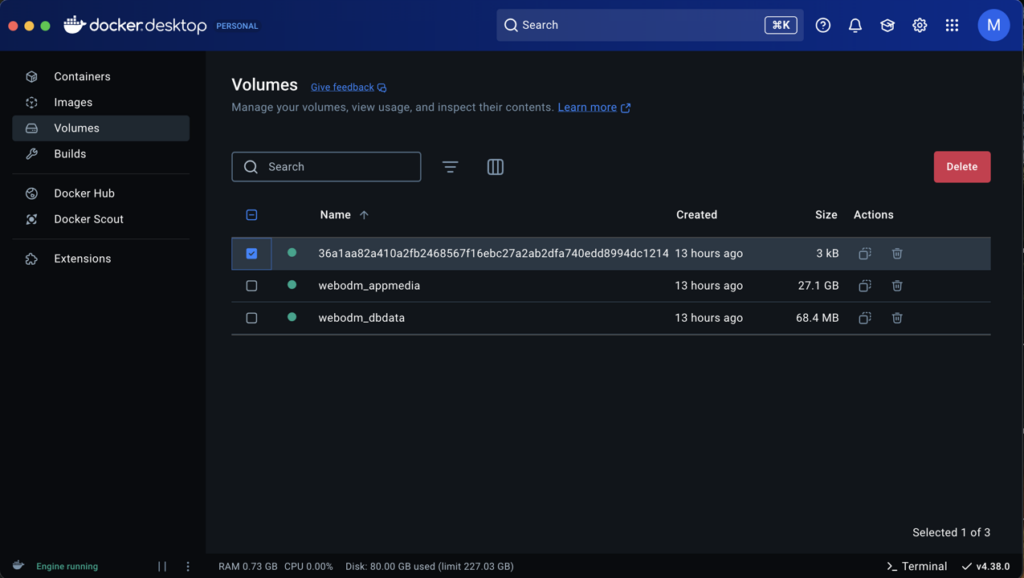The width and height of the screenshot is (1024, 578).
Task: Open the filter icon next to search
Action: coord(450,167)
